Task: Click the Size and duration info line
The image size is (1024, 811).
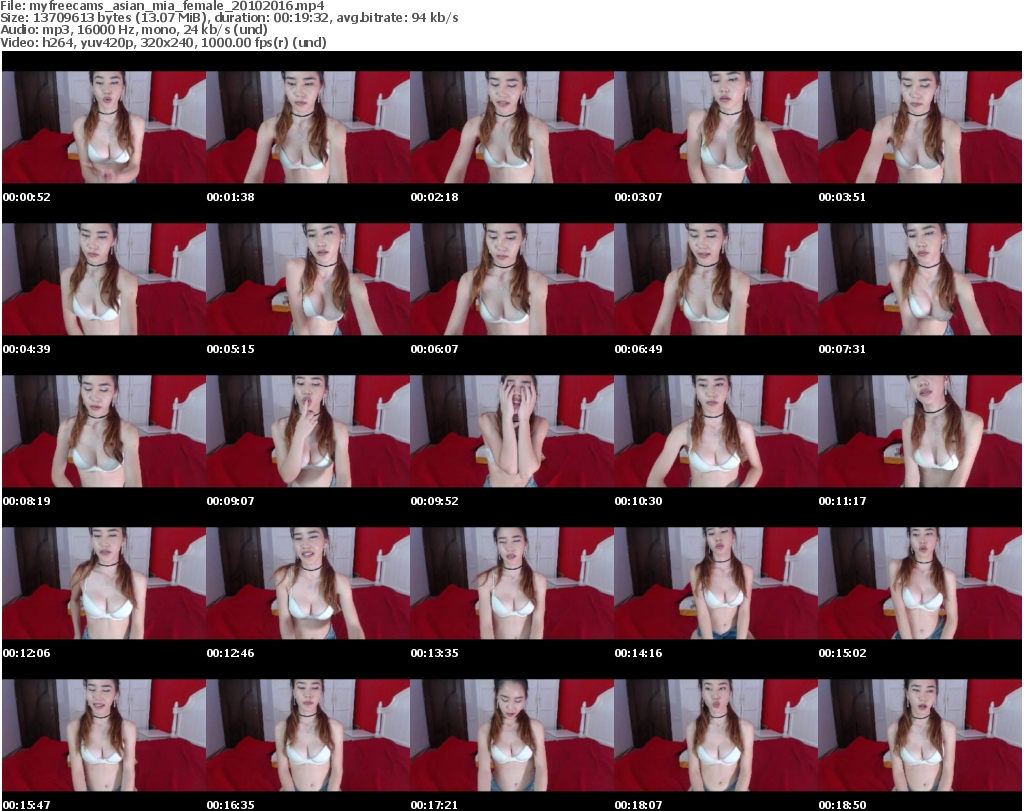Action: coord(229,18)
